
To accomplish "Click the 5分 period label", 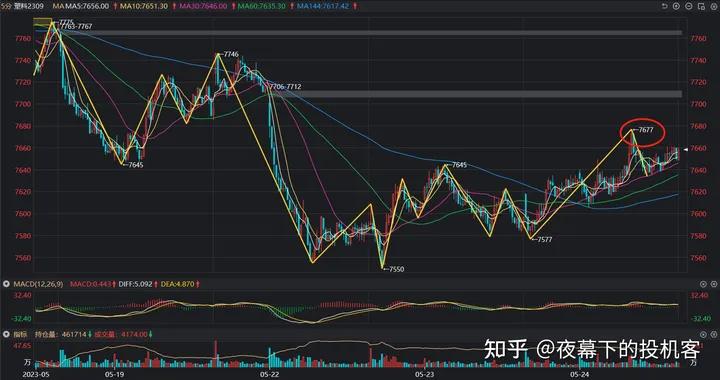I will [x=7, y=6].
